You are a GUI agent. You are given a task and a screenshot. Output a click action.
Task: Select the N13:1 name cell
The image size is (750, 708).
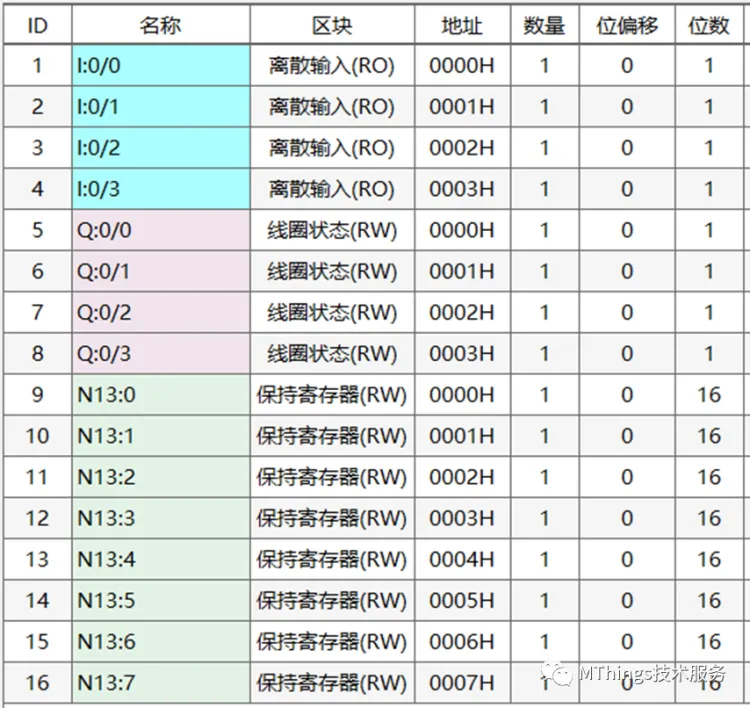click(x=161, y=436)
